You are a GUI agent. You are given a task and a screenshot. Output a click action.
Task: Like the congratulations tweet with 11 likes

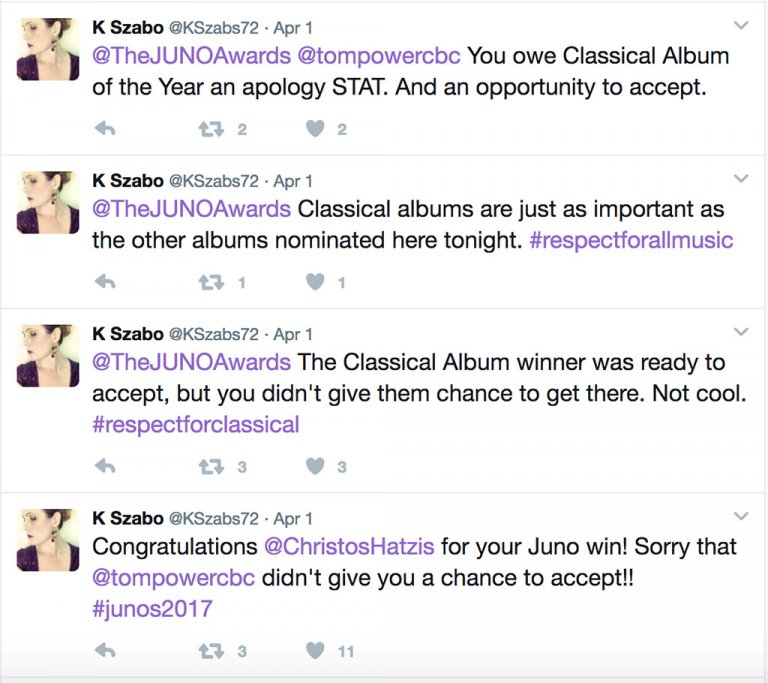(x=315, y=651)
